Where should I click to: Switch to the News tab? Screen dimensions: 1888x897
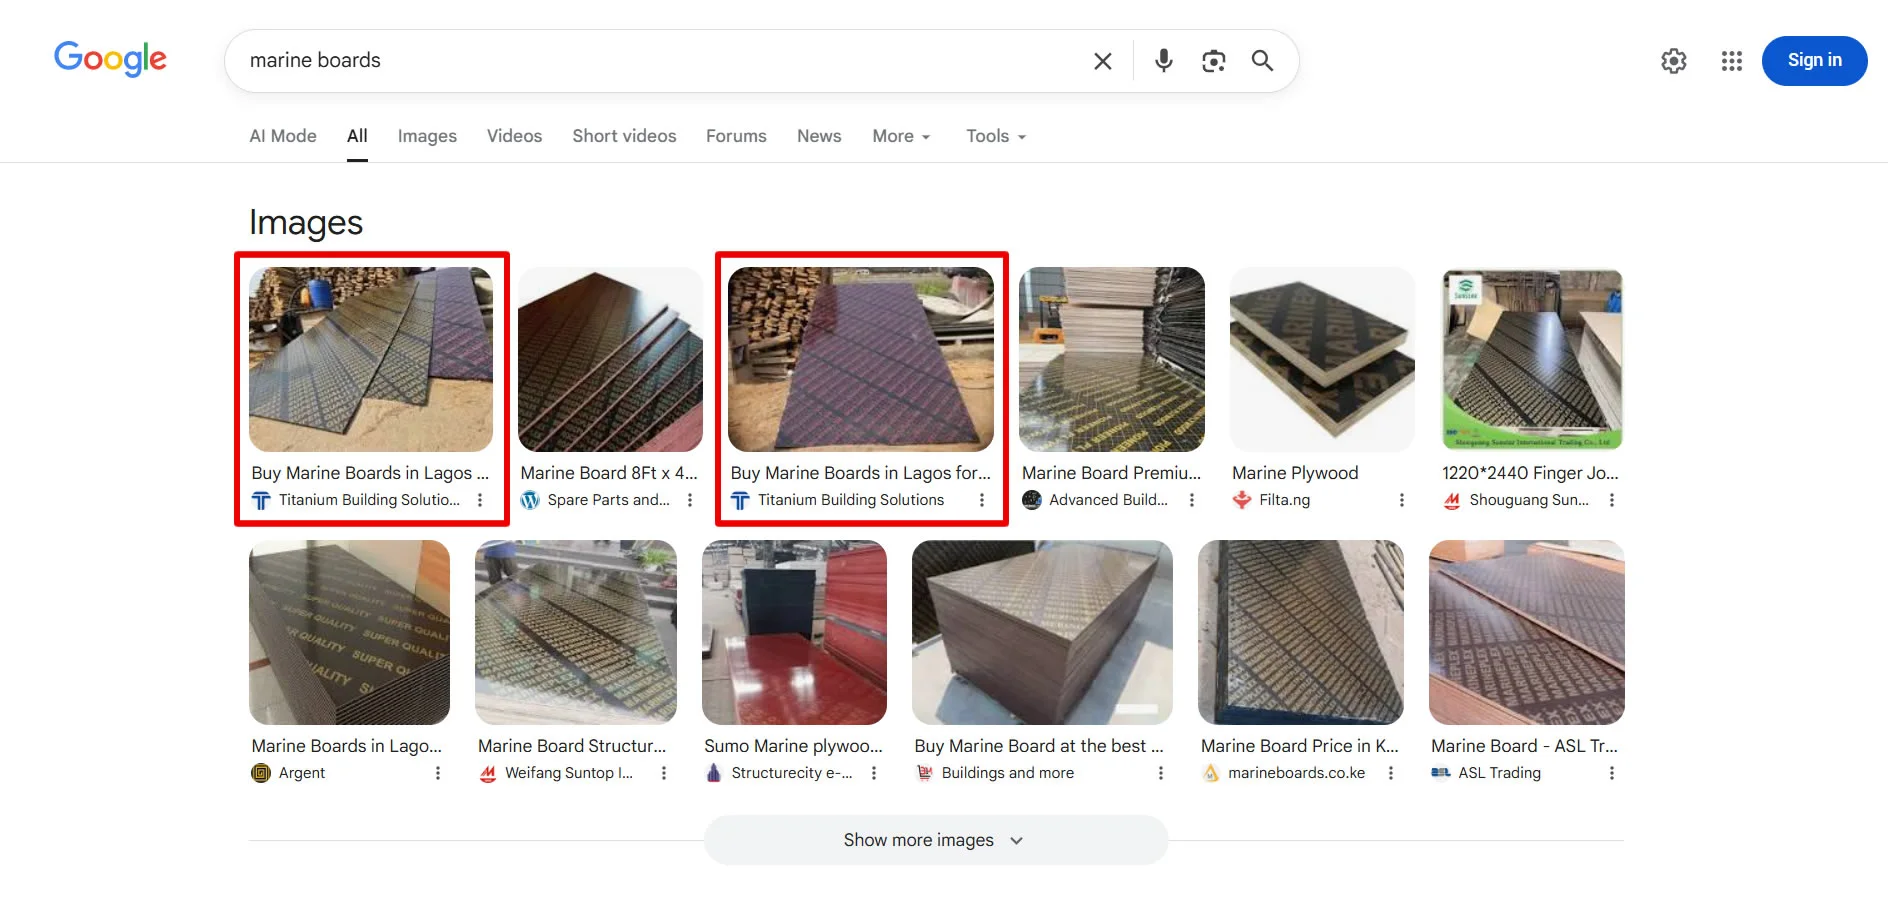pos(818,136)
